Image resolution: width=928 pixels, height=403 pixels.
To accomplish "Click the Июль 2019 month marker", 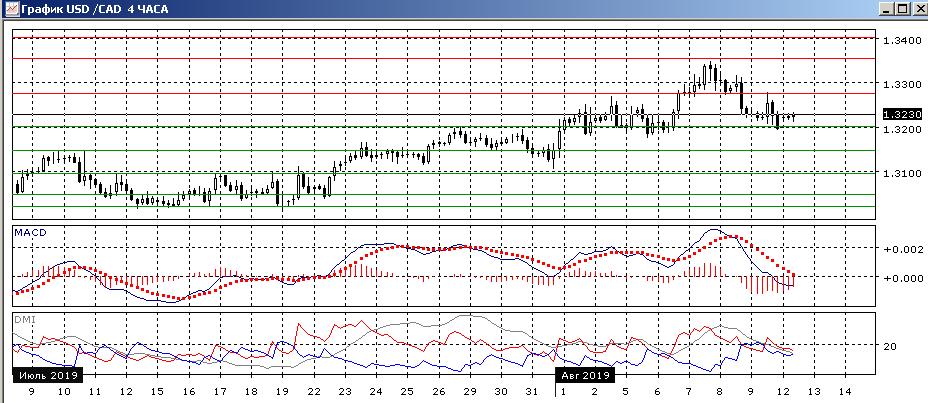I will click(48, 375).
